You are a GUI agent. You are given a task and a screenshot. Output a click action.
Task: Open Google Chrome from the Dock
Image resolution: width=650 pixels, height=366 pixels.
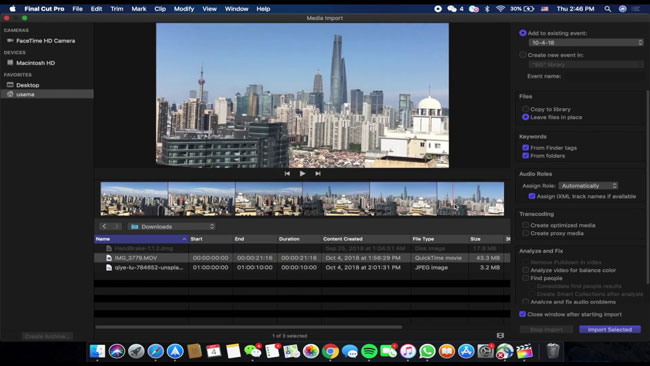coord(330,351)
